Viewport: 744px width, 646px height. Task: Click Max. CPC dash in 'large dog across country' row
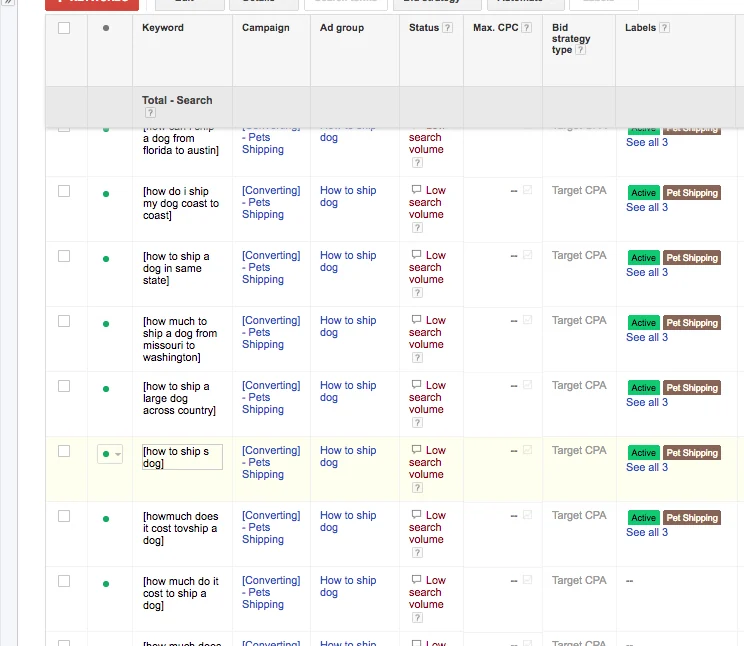tap(513, 386)
